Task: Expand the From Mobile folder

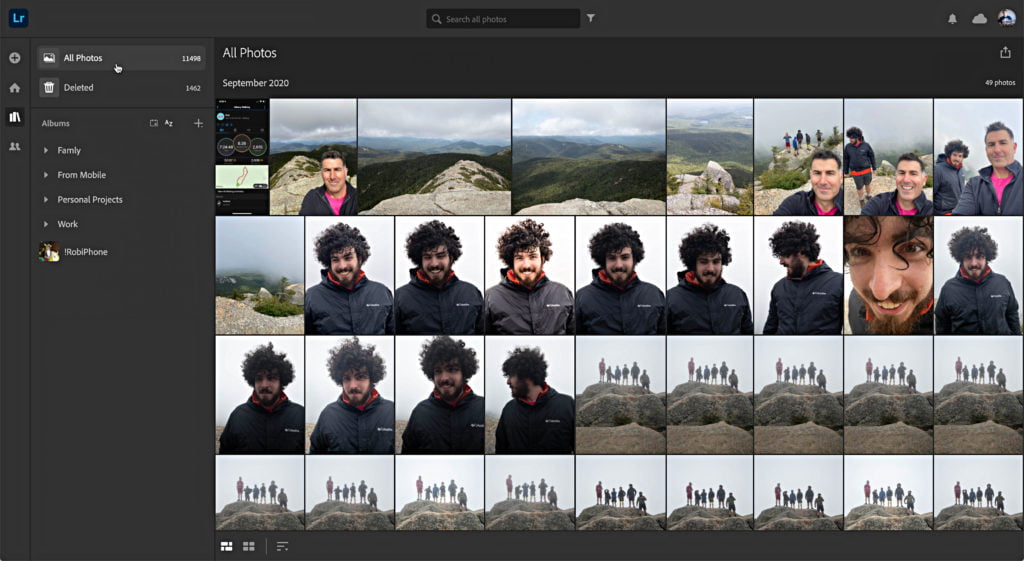Action: 46,175
